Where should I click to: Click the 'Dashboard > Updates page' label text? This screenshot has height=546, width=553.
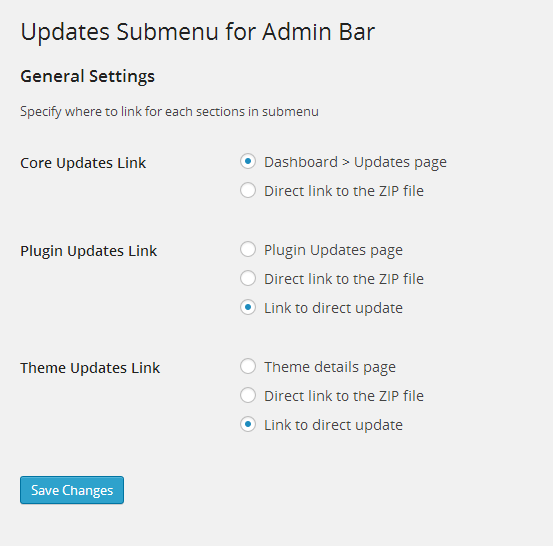coord(355,163)
